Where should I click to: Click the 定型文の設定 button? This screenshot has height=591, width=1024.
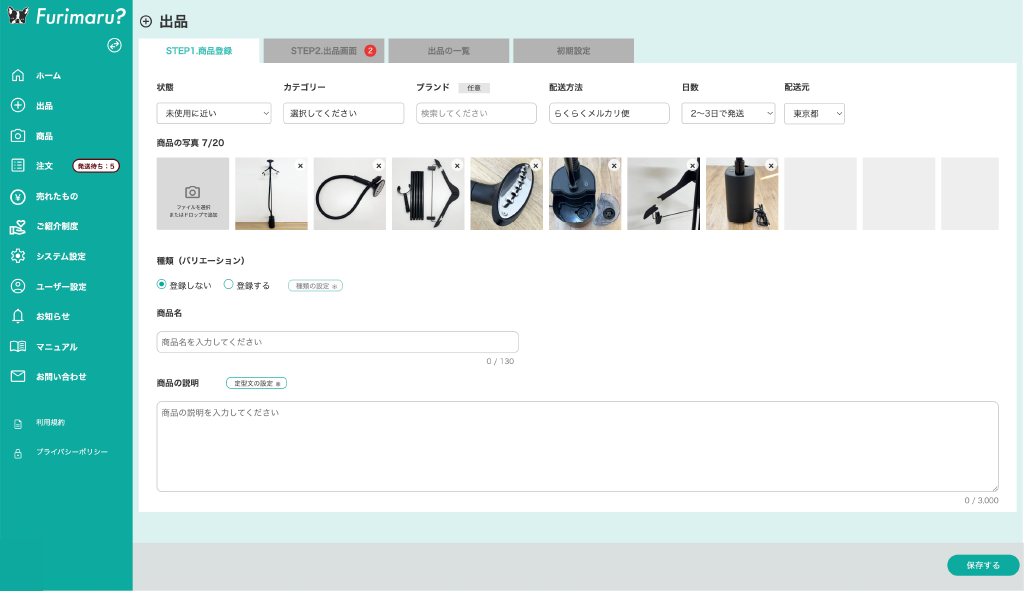[x=256, y=383]
